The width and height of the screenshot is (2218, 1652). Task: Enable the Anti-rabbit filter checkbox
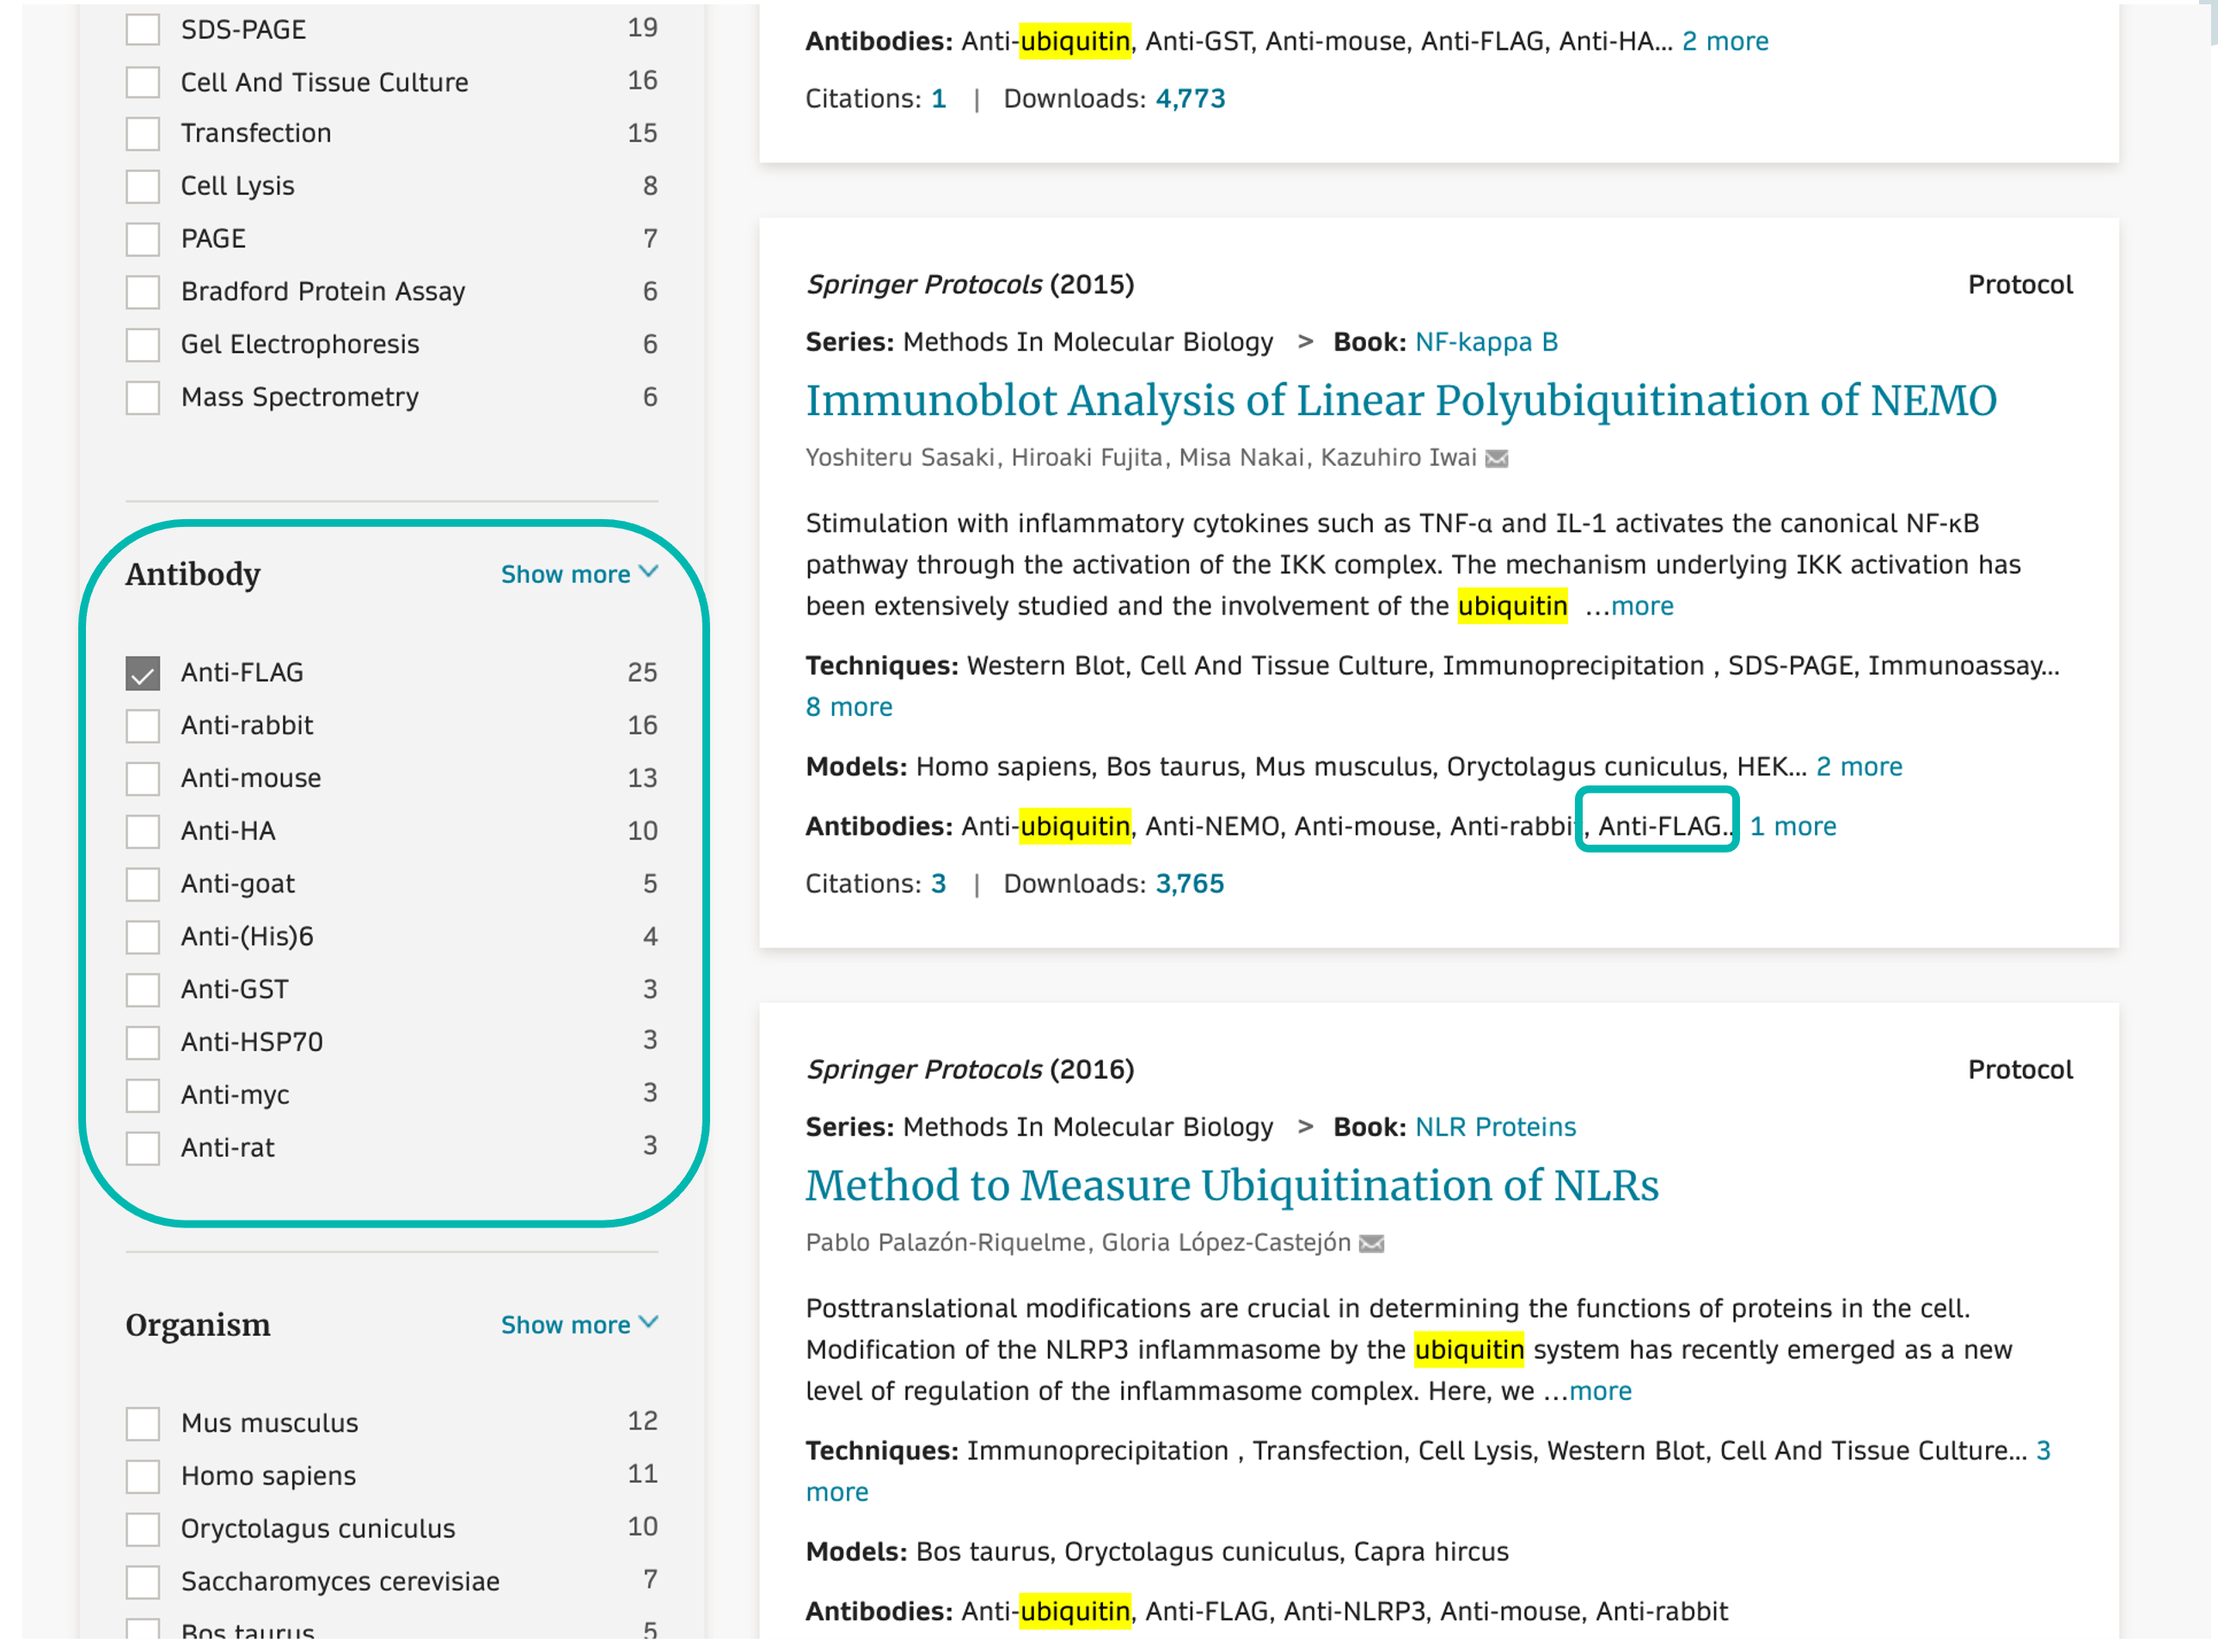pos(143,726)
